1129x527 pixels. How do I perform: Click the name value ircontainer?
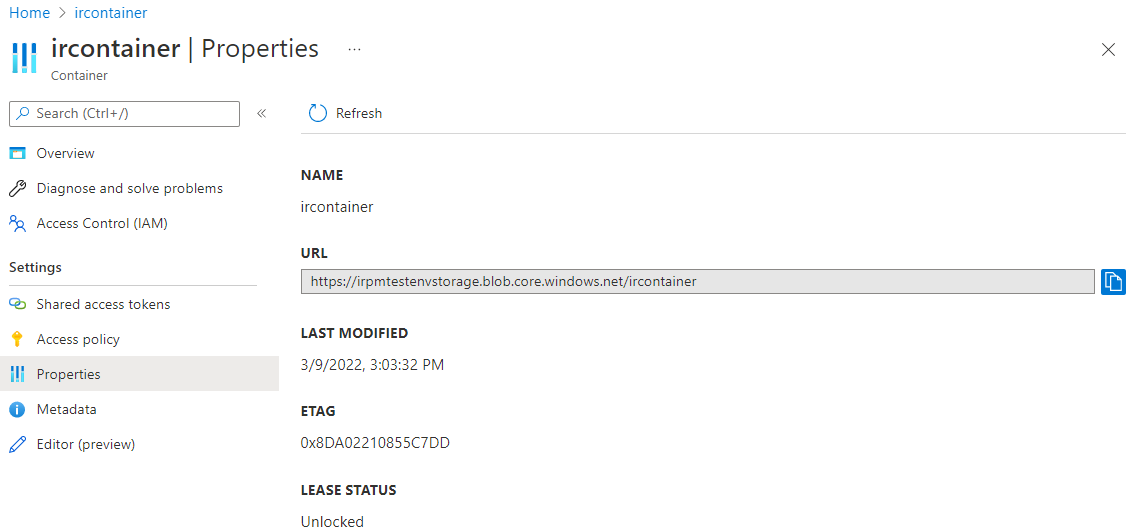[x=337, y=207]
